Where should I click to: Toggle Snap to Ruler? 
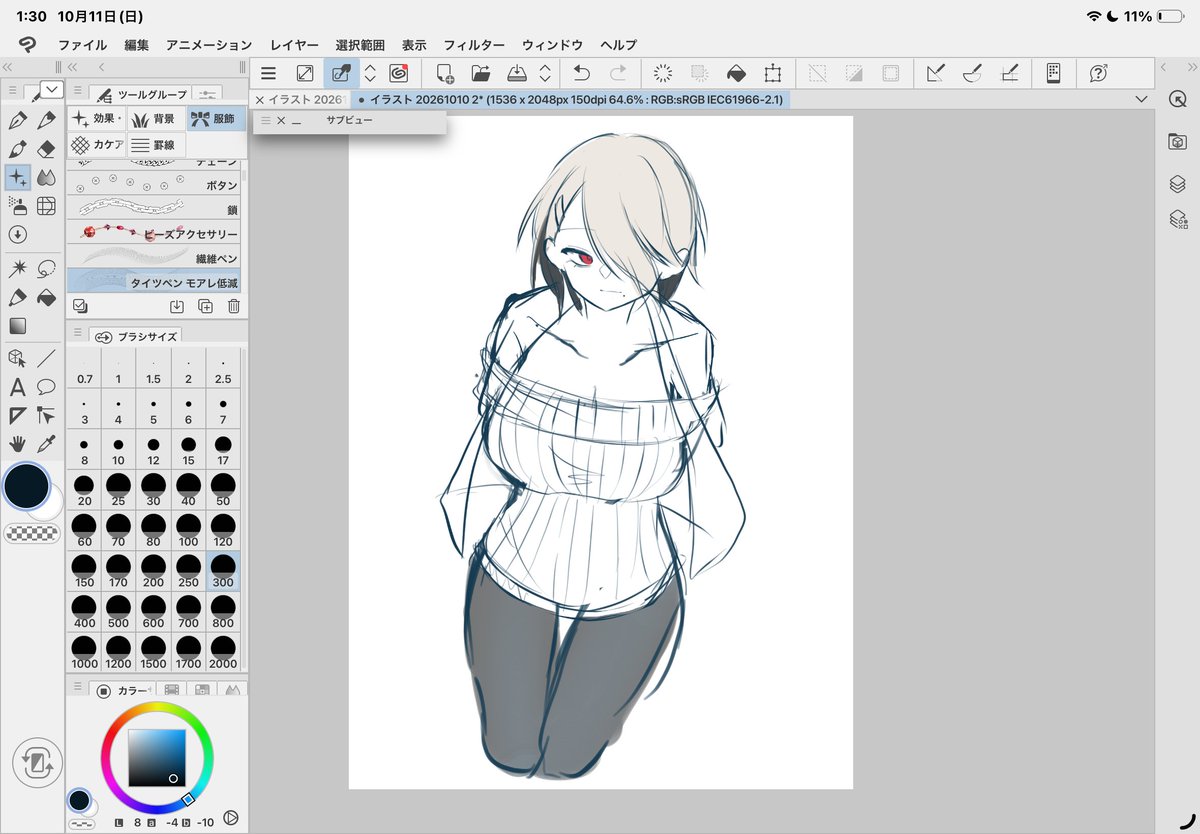[936, 73]
